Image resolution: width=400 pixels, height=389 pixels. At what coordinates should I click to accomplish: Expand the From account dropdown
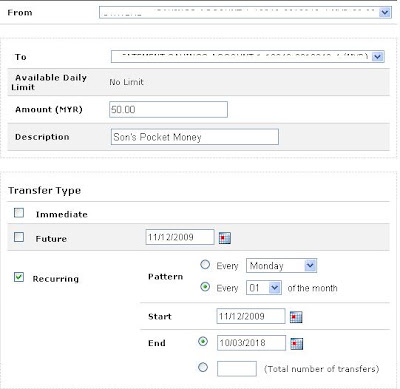245,12
